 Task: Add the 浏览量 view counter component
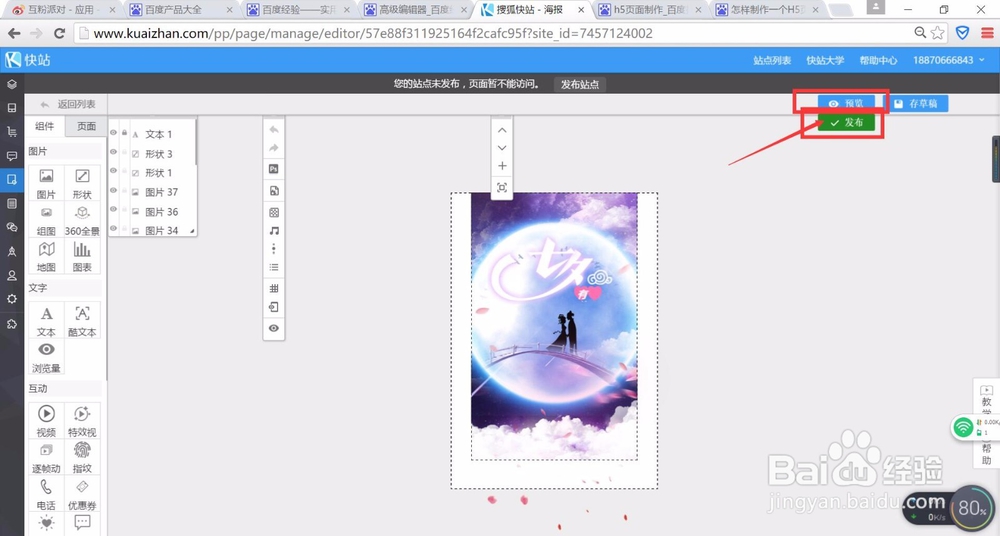(x=46, y=357)
